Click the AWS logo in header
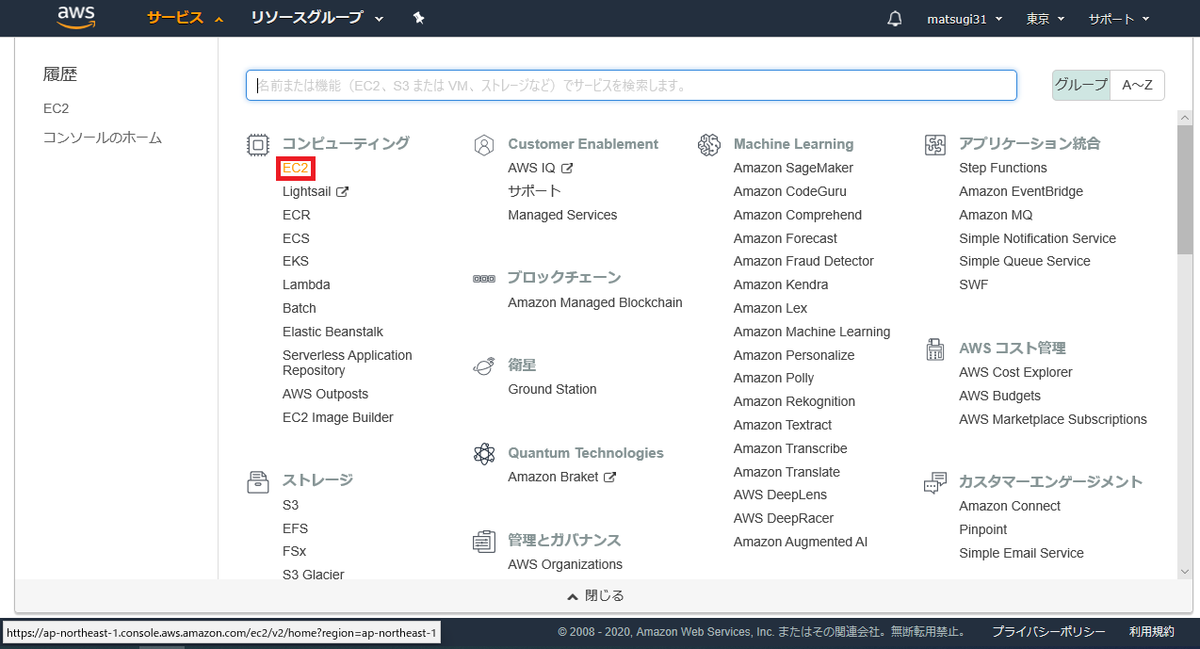Image resolution: width=1200 pixels, height=649 pixels. coord(76,17)
